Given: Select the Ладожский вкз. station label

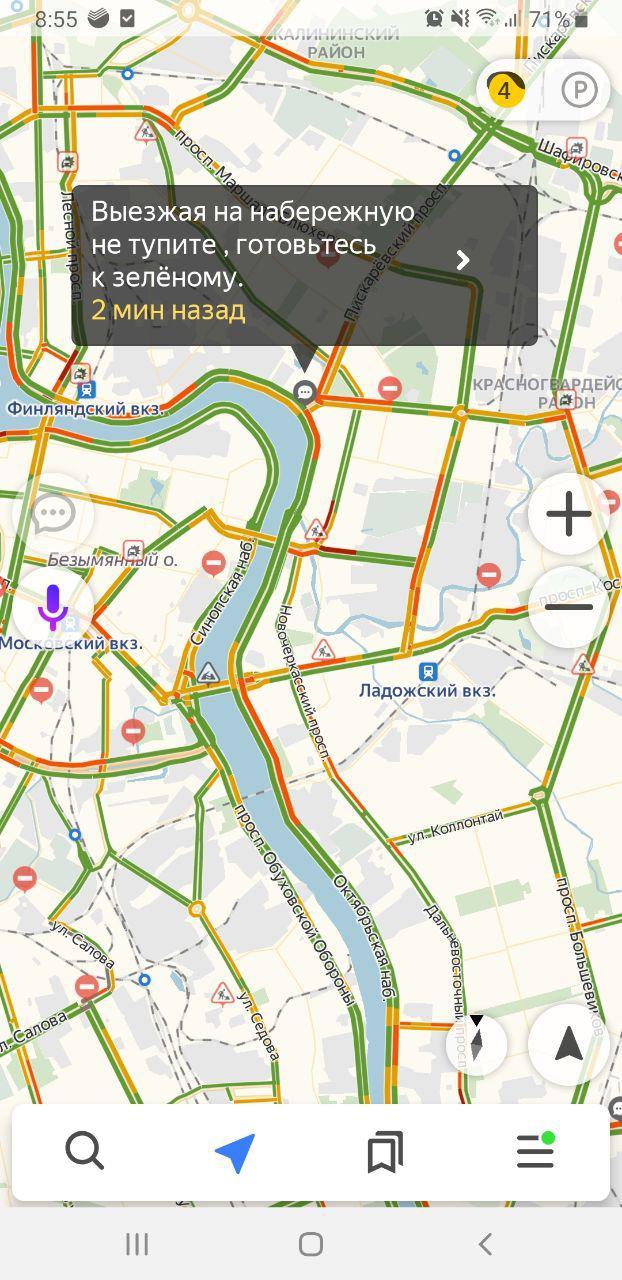Looking at the screenshot, I should coord(427,690).
